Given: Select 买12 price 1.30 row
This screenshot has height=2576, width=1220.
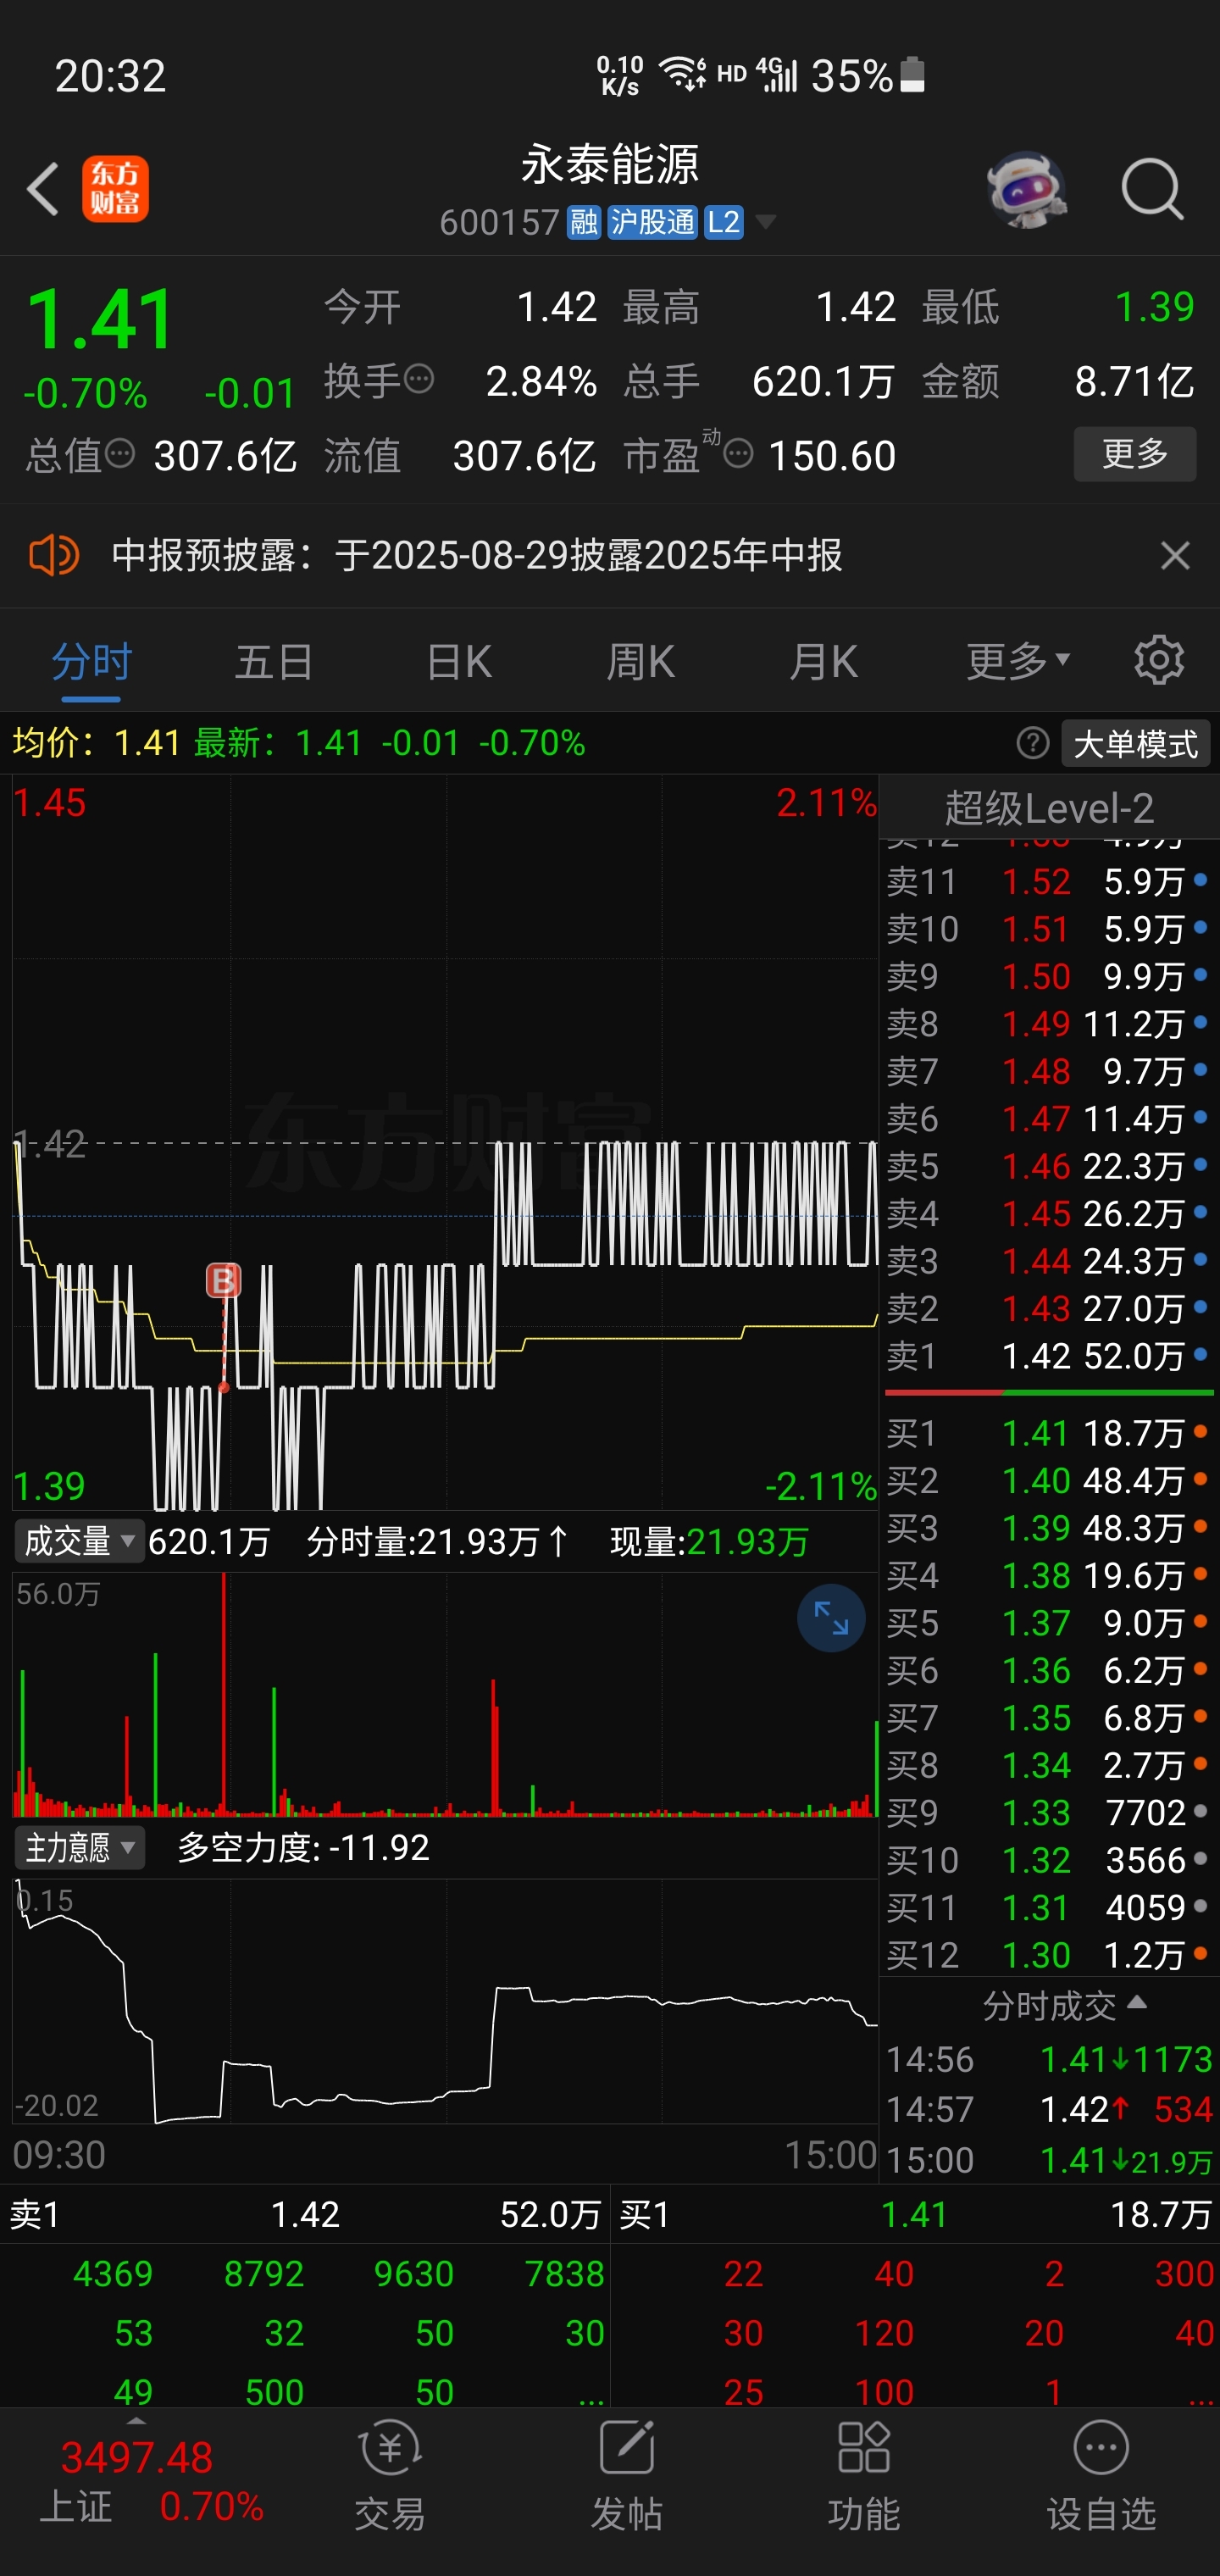Looking at the screenshot, I should coord(1048,1955).
